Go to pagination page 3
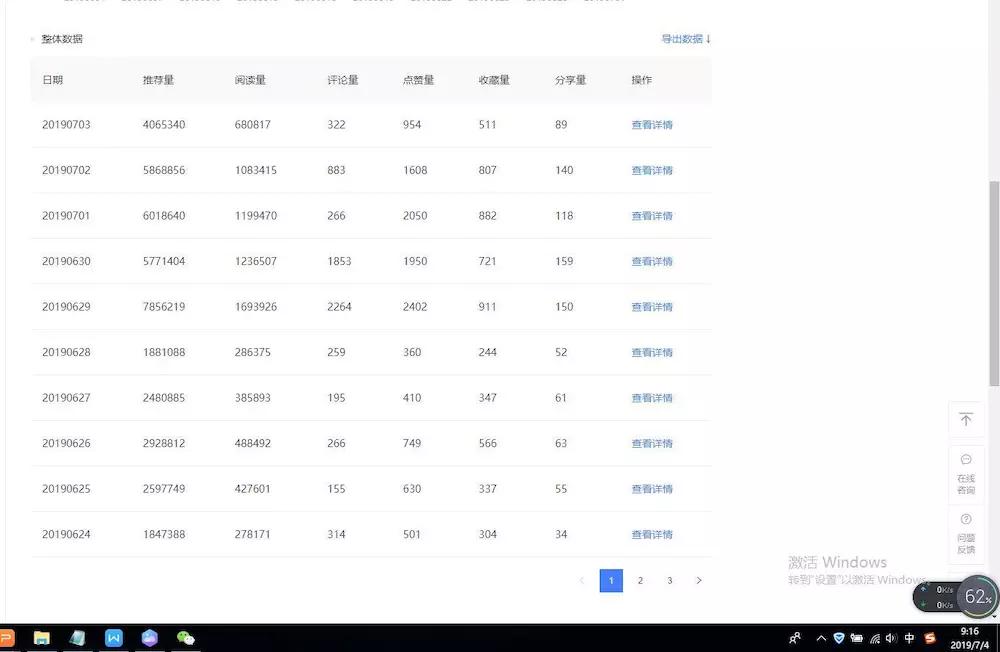The height and width of the screenshot is (652, 1000). point(670,581)
